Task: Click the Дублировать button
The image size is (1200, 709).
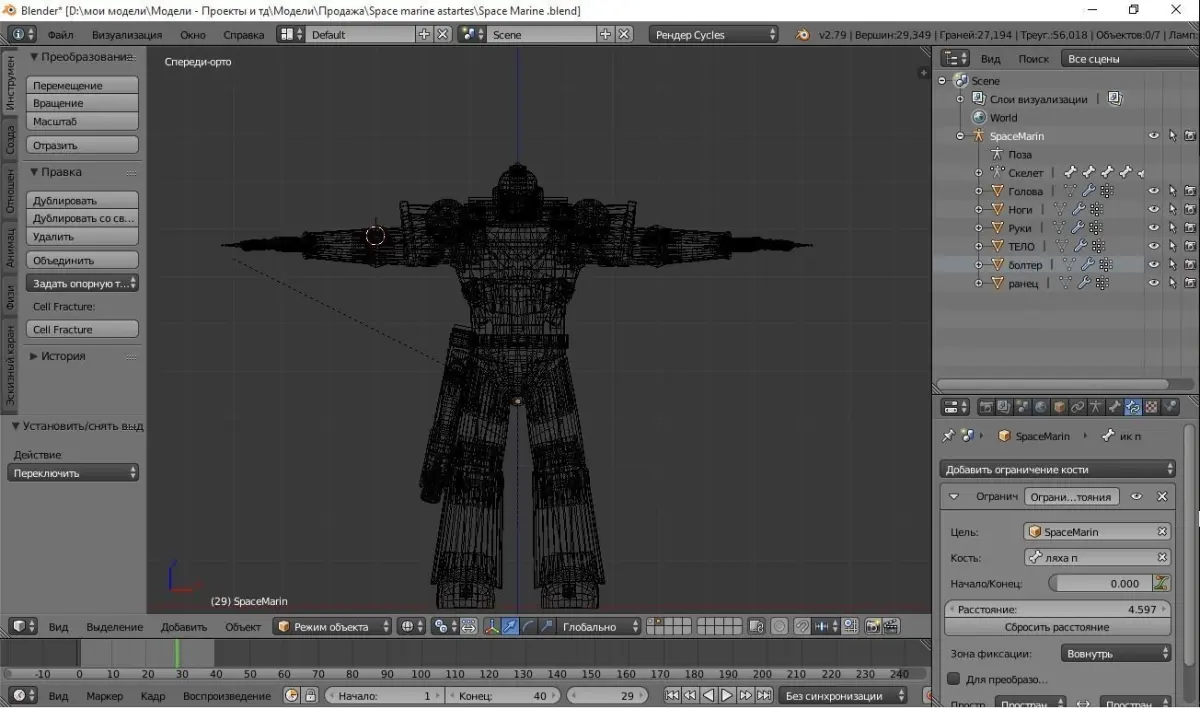Action: click(x=82, y=200)
